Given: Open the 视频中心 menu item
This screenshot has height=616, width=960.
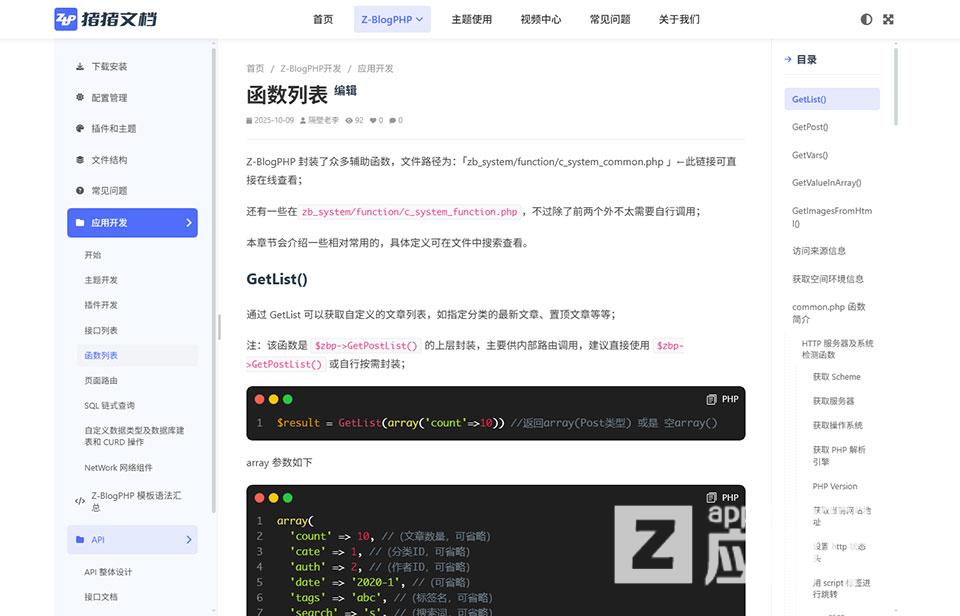Looking at the screenshot, I should coord(541,18).
